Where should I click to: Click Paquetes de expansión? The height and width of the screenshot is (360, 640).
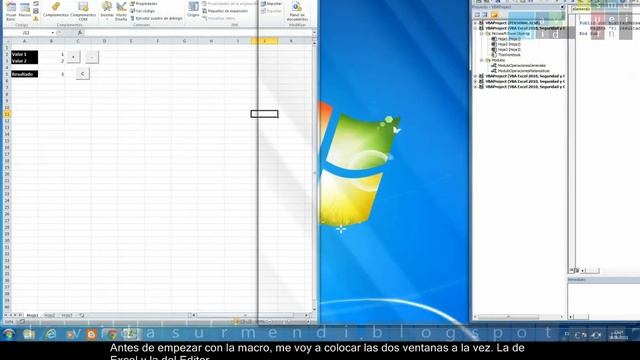(225, 11)
